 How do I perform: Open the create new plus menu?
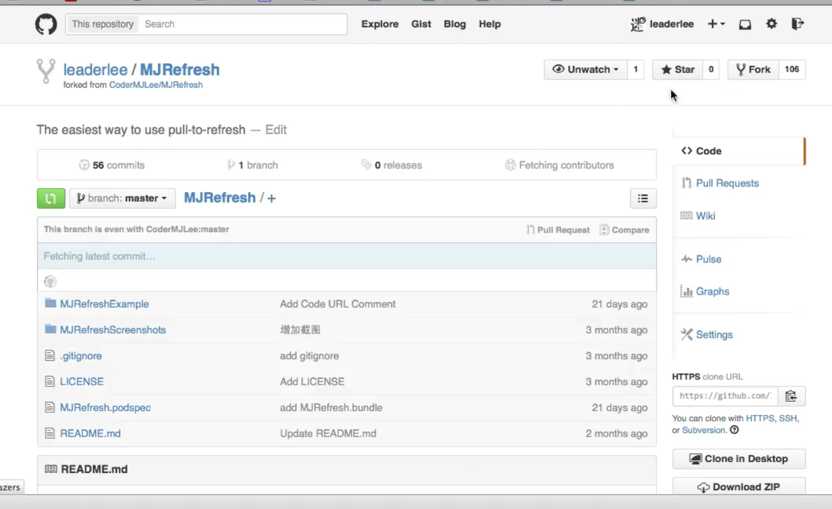(716, 24)
